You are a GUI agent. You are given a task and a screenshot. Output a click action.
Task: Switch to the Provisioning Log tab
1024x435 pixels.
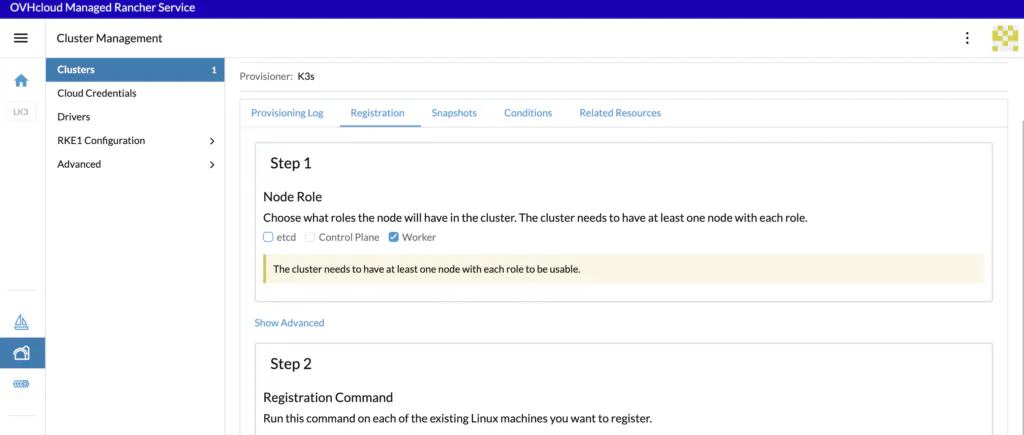287,113
